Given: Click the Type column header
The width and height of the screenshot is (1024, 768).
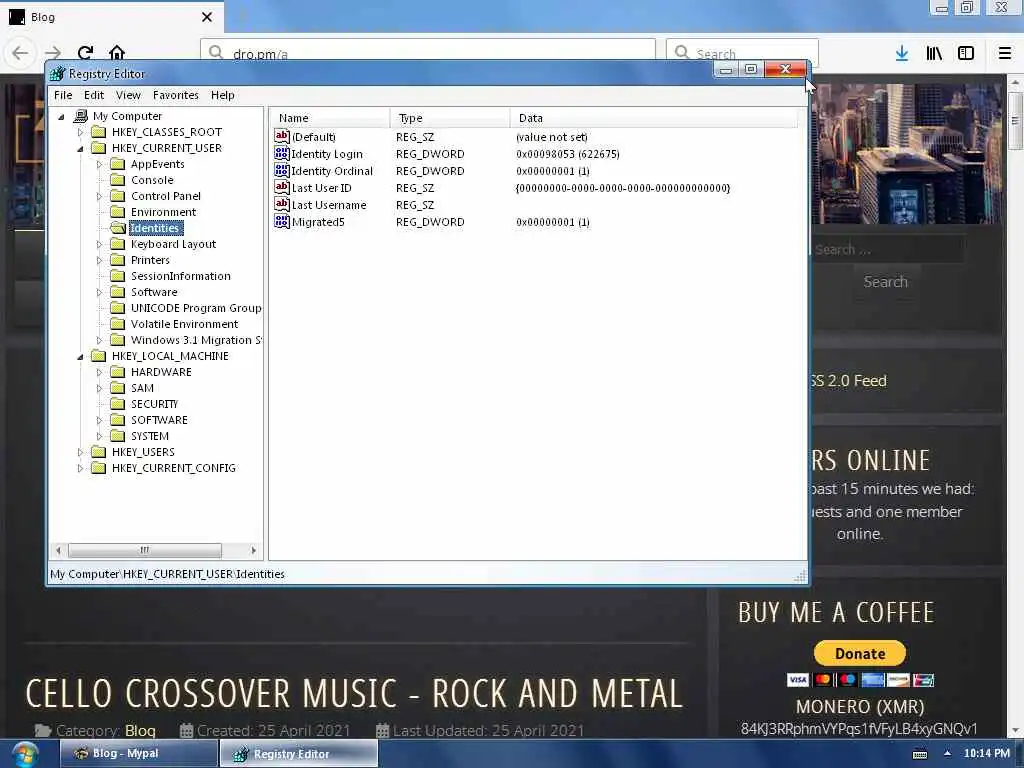Looking at the screenshot, I should tap(450, 118).
